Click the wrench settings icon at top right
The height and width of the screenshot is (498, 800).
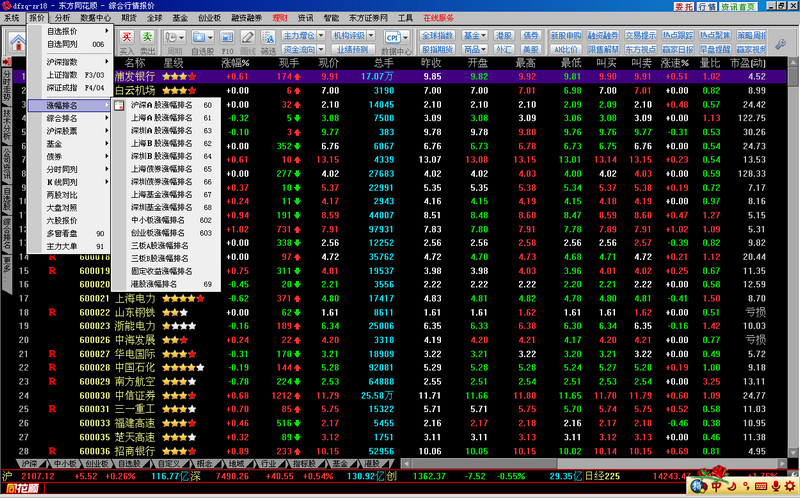[781, 42]
